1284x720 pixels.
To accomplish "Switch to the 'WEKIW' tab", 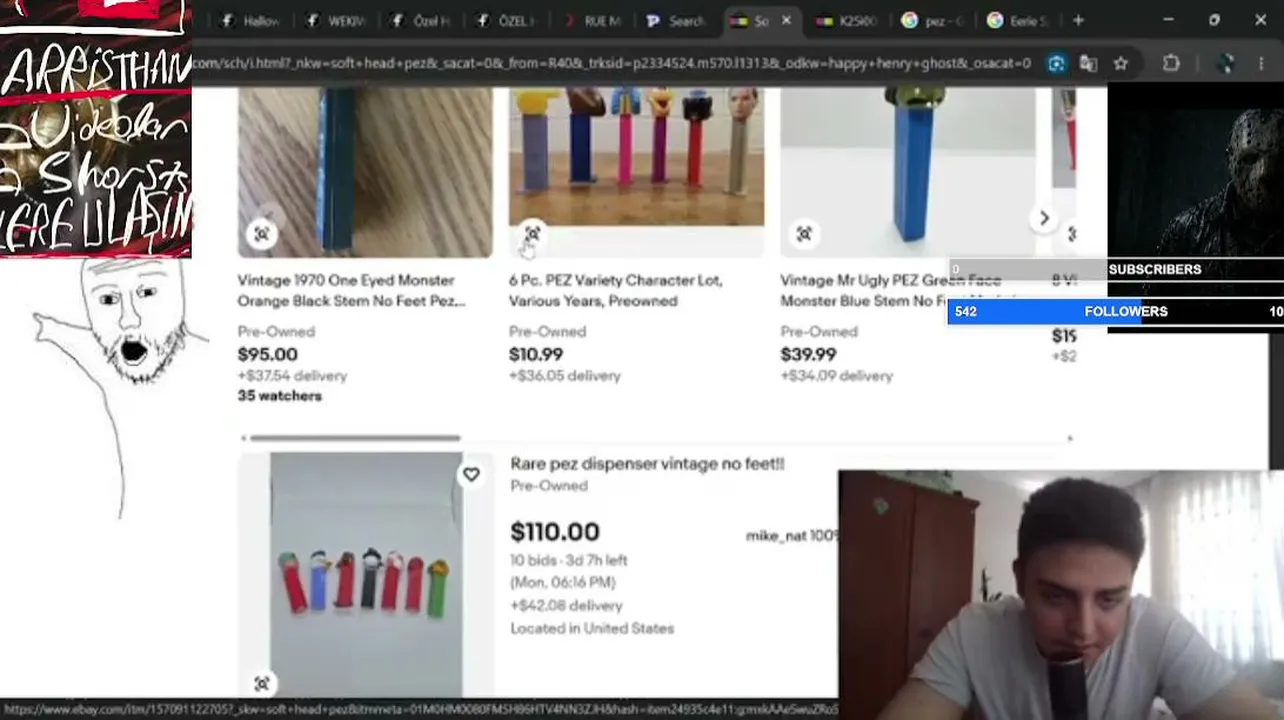I will (336, 21).
